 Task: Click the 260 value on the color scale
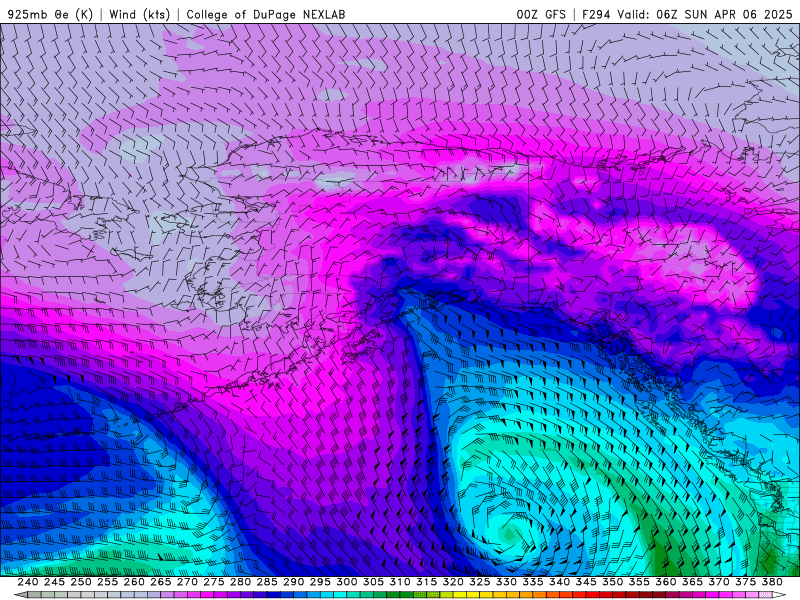[134, 582]
